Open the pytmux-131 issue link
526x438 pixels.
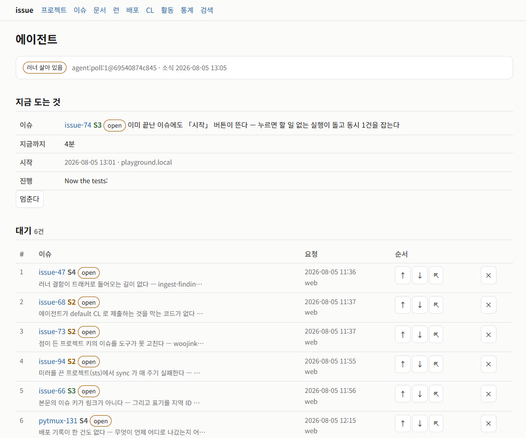click(x=58, y=421)
